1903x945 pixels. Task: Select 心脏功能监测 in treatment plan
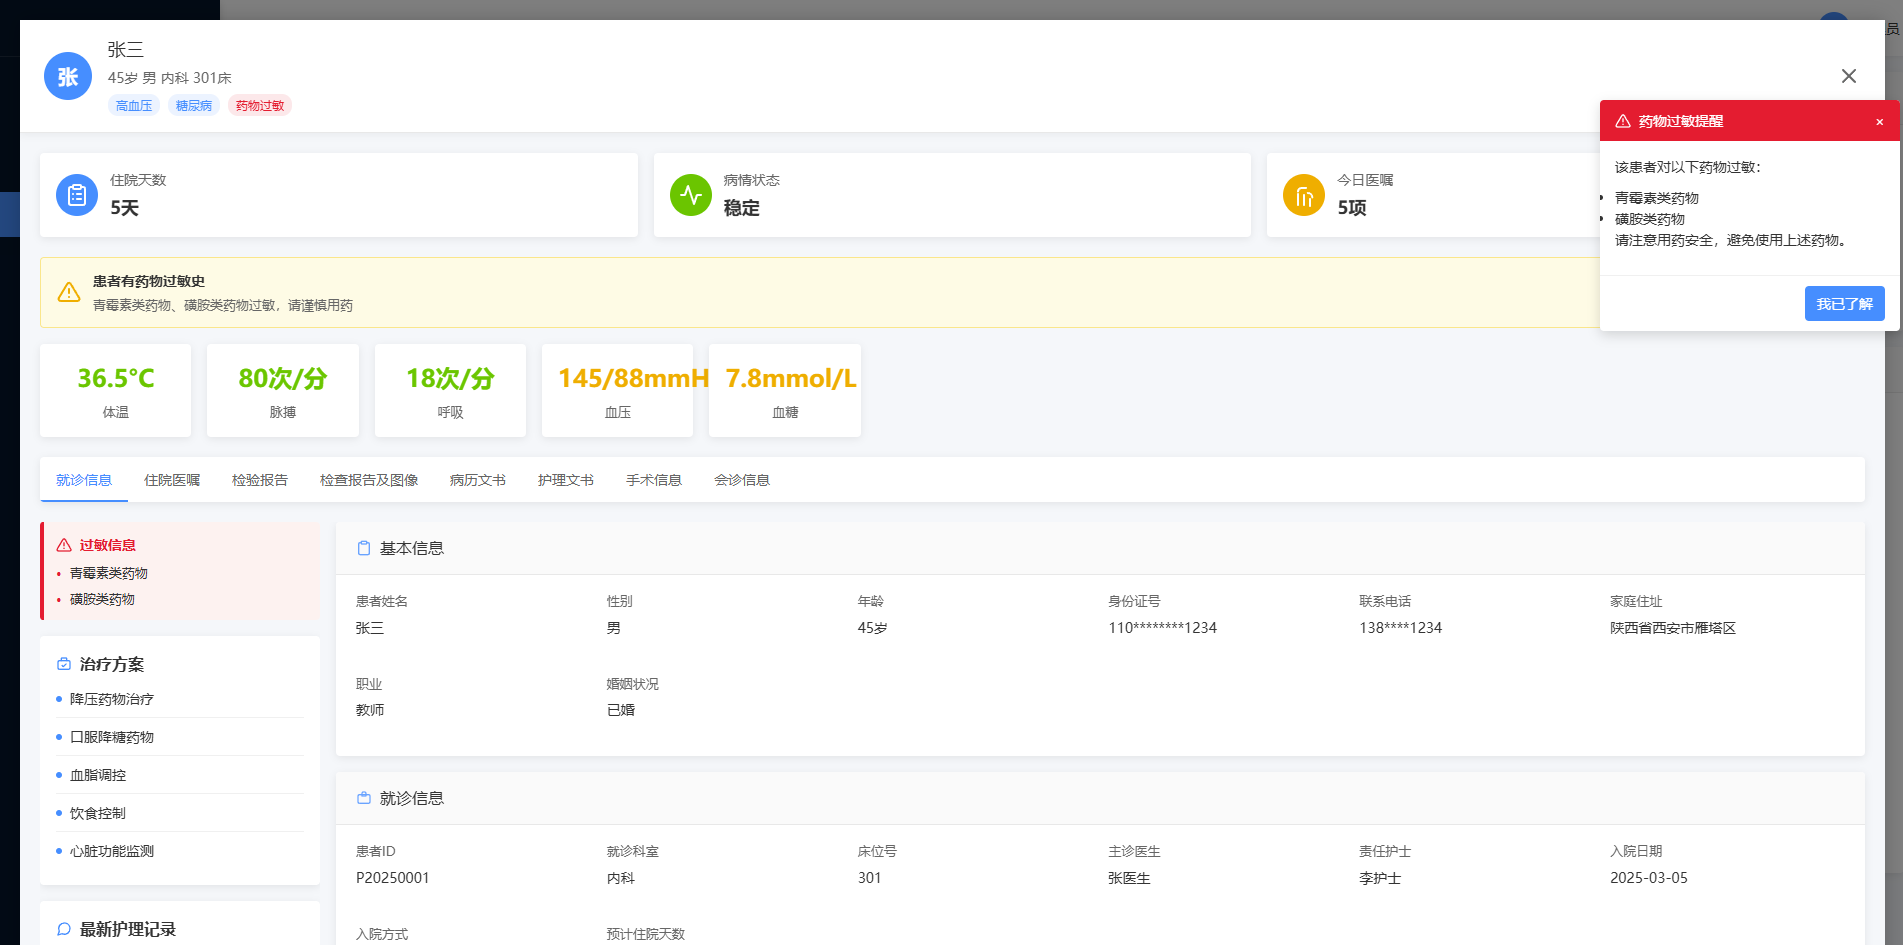[180, 851]
